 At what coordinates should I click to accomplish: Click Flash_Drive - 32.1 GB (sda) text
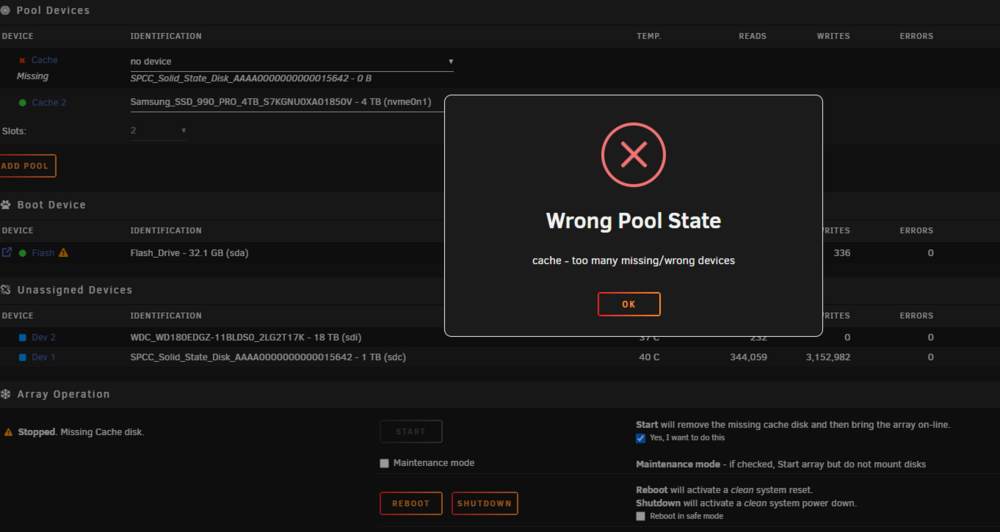189,253
